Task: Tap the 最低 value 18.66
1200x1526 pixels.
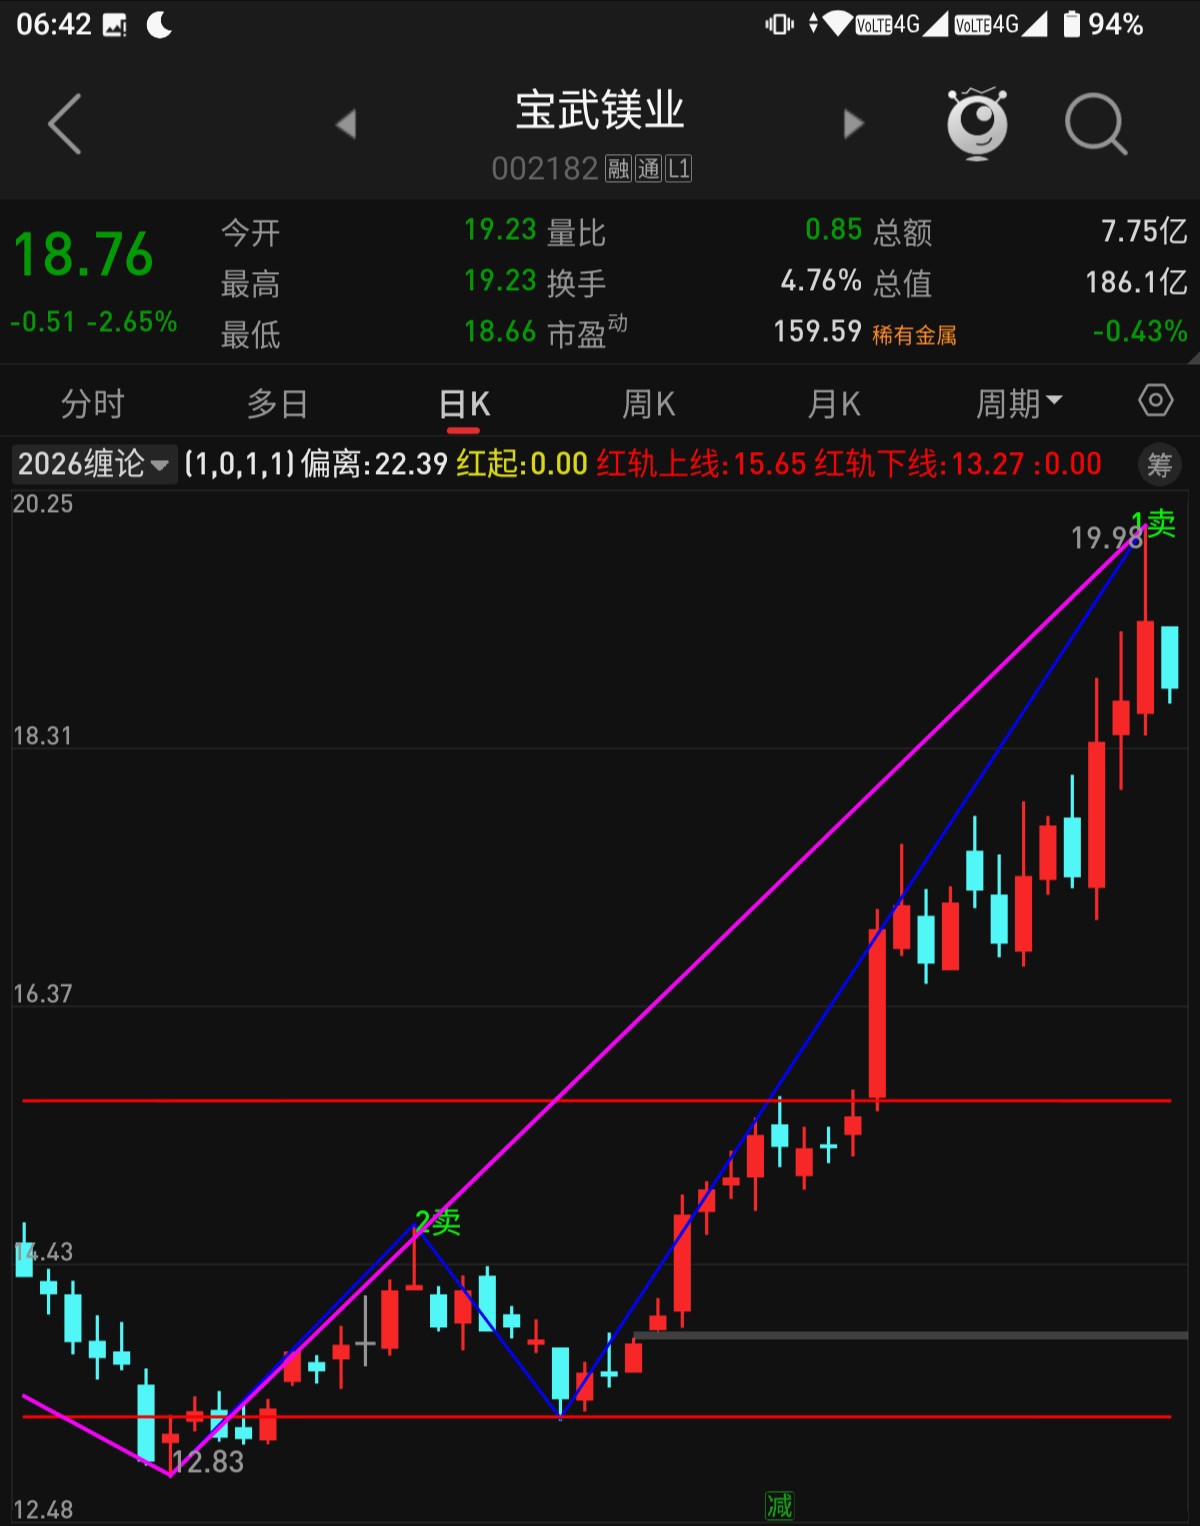Action: [500, 331]
